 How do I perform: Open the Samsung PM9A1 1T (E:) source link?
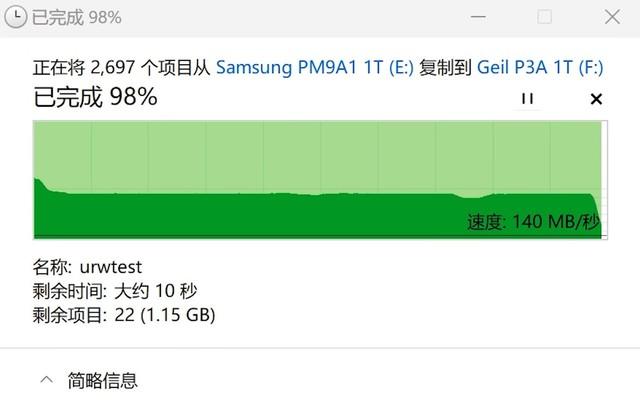tap(315, 67)
